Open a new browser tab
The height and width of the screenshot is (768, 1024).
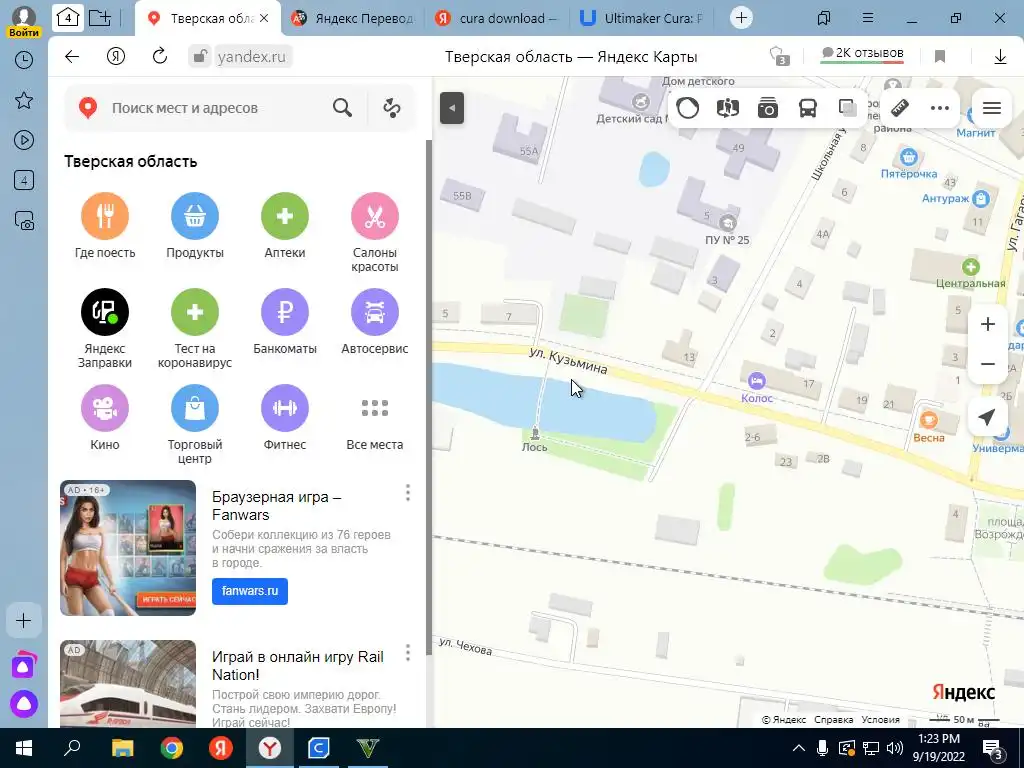741,18
